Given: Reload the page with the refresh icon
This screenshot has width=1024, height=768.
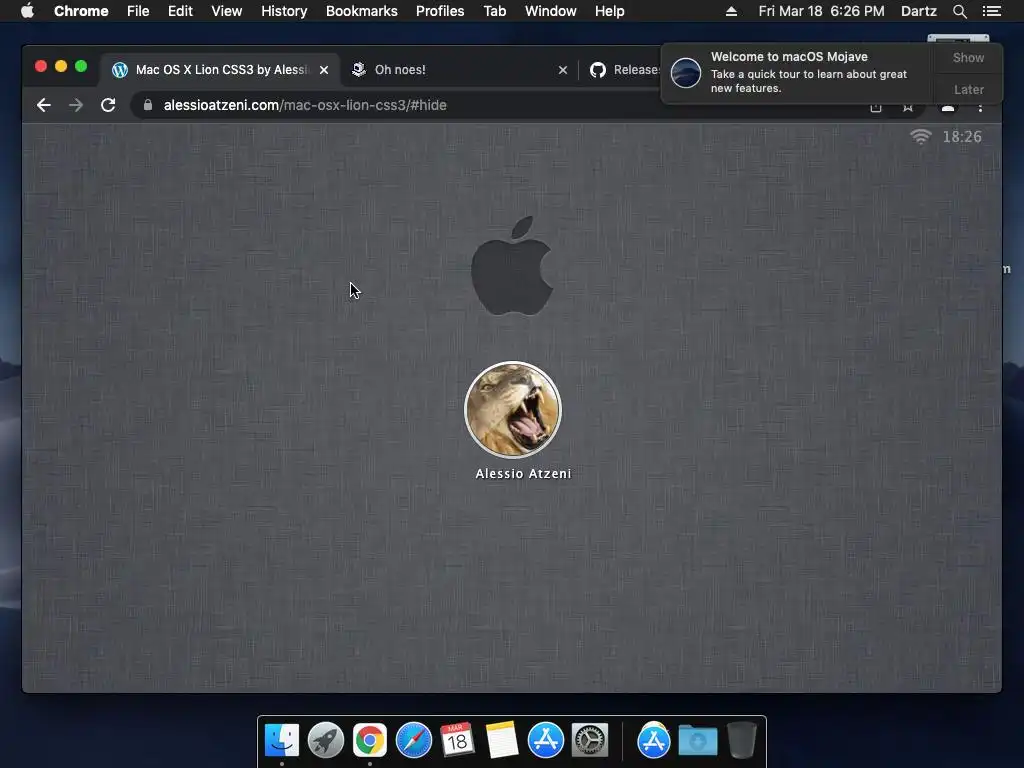Looking at the screenshot, I should (x=108, y=105).
